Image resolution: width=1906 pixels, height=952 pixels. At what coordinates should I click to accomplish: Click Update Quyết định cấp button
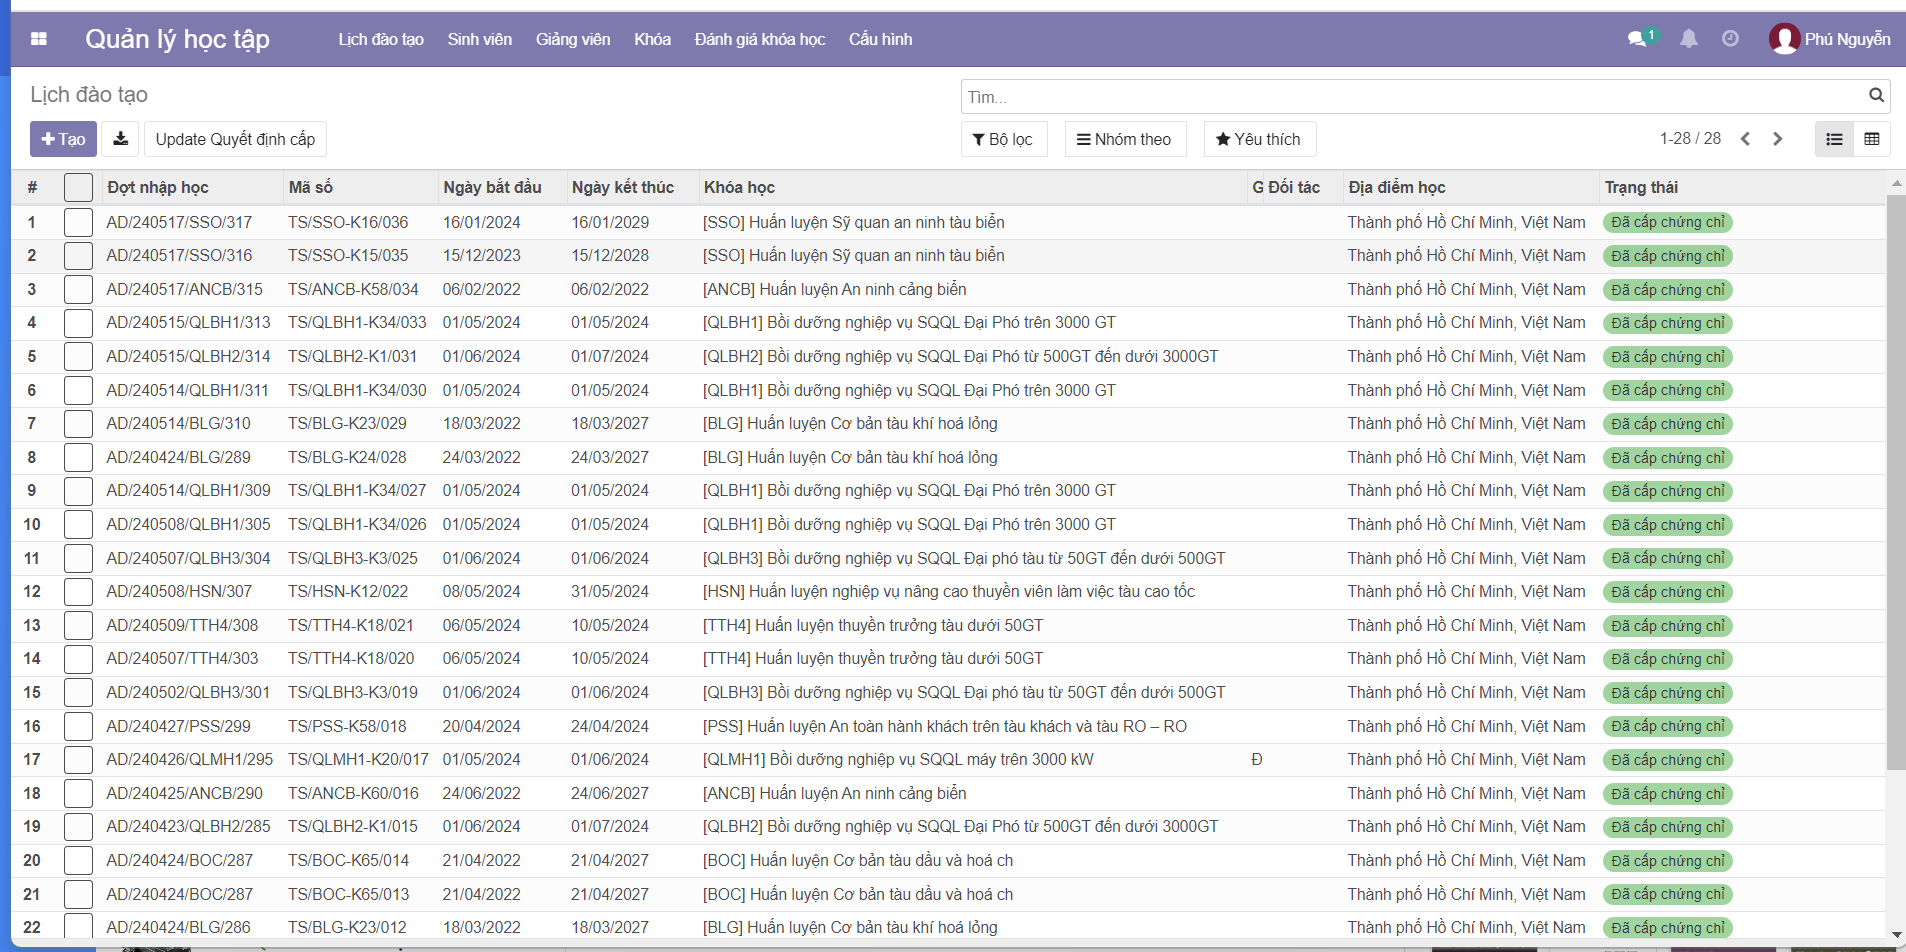(235, 139)
